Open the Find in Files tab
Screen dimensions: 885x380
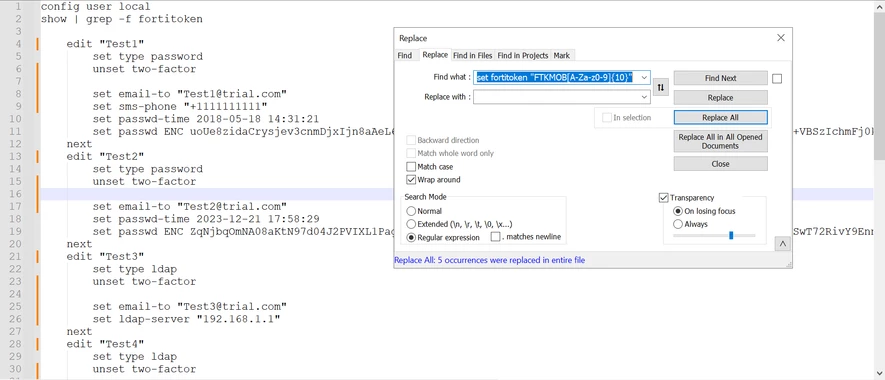pos(472,55)
